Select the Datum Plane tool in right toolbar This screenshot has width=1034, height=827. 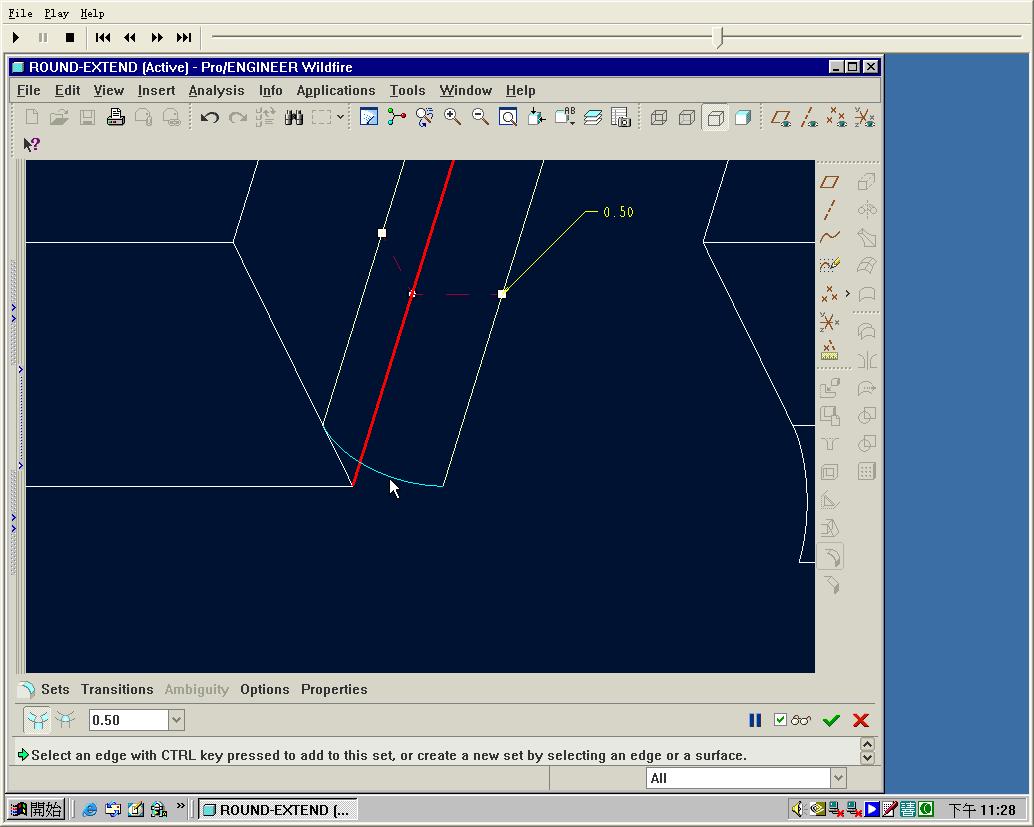pyautogui.click(x=830, y=182)
